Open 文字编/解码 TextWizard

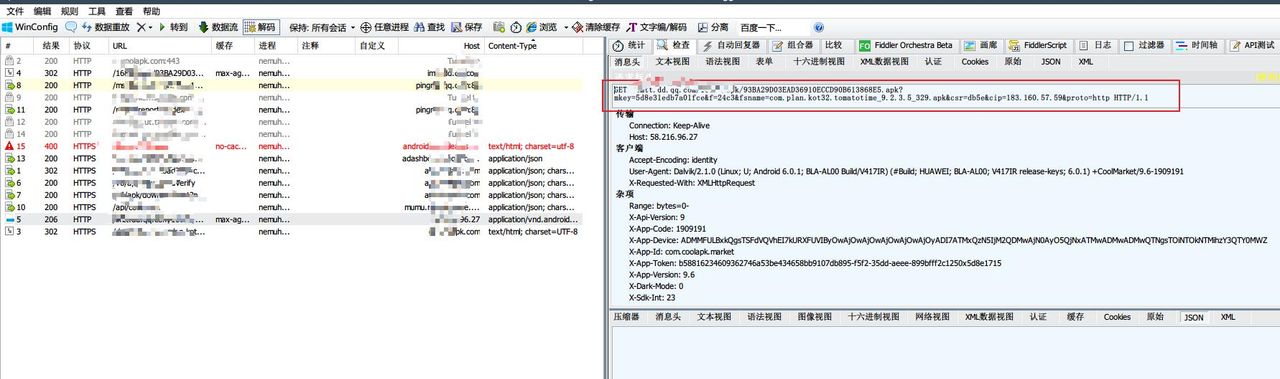(657, 27)
